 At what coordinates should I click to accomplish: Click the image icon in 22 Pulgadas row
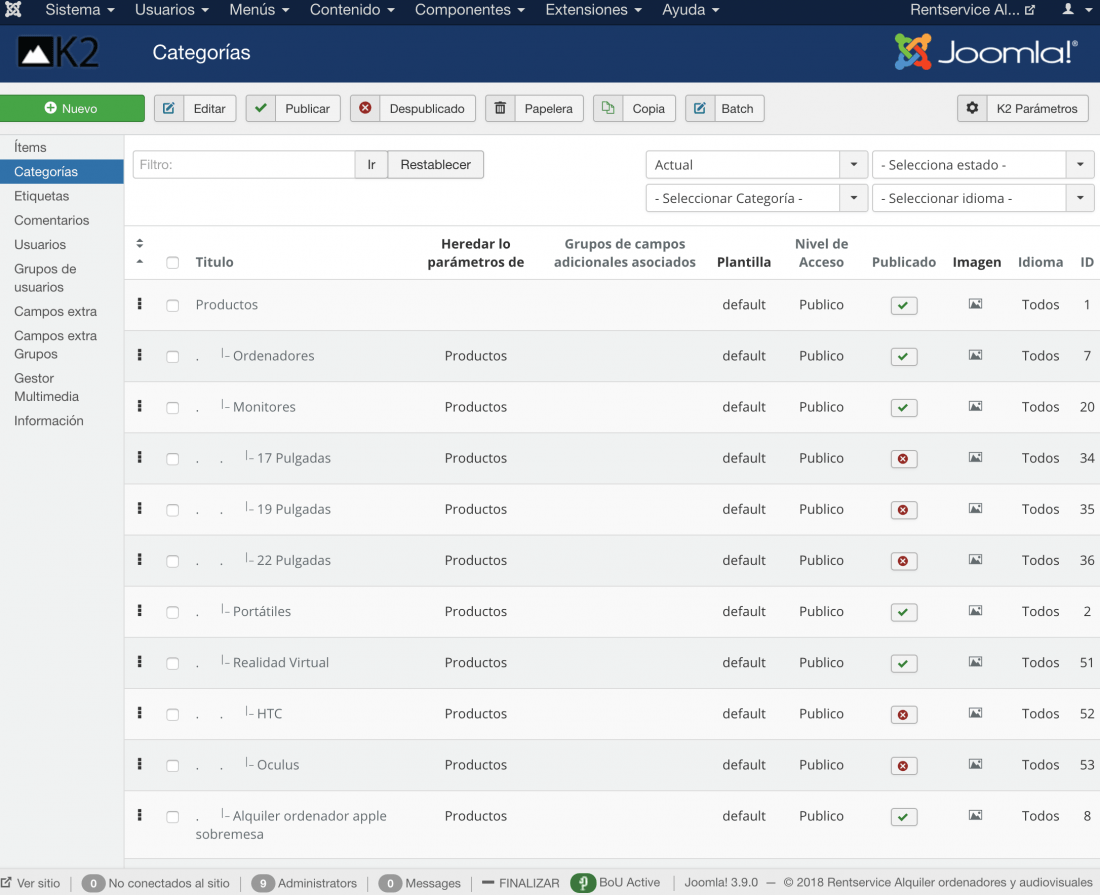(975, 560)
